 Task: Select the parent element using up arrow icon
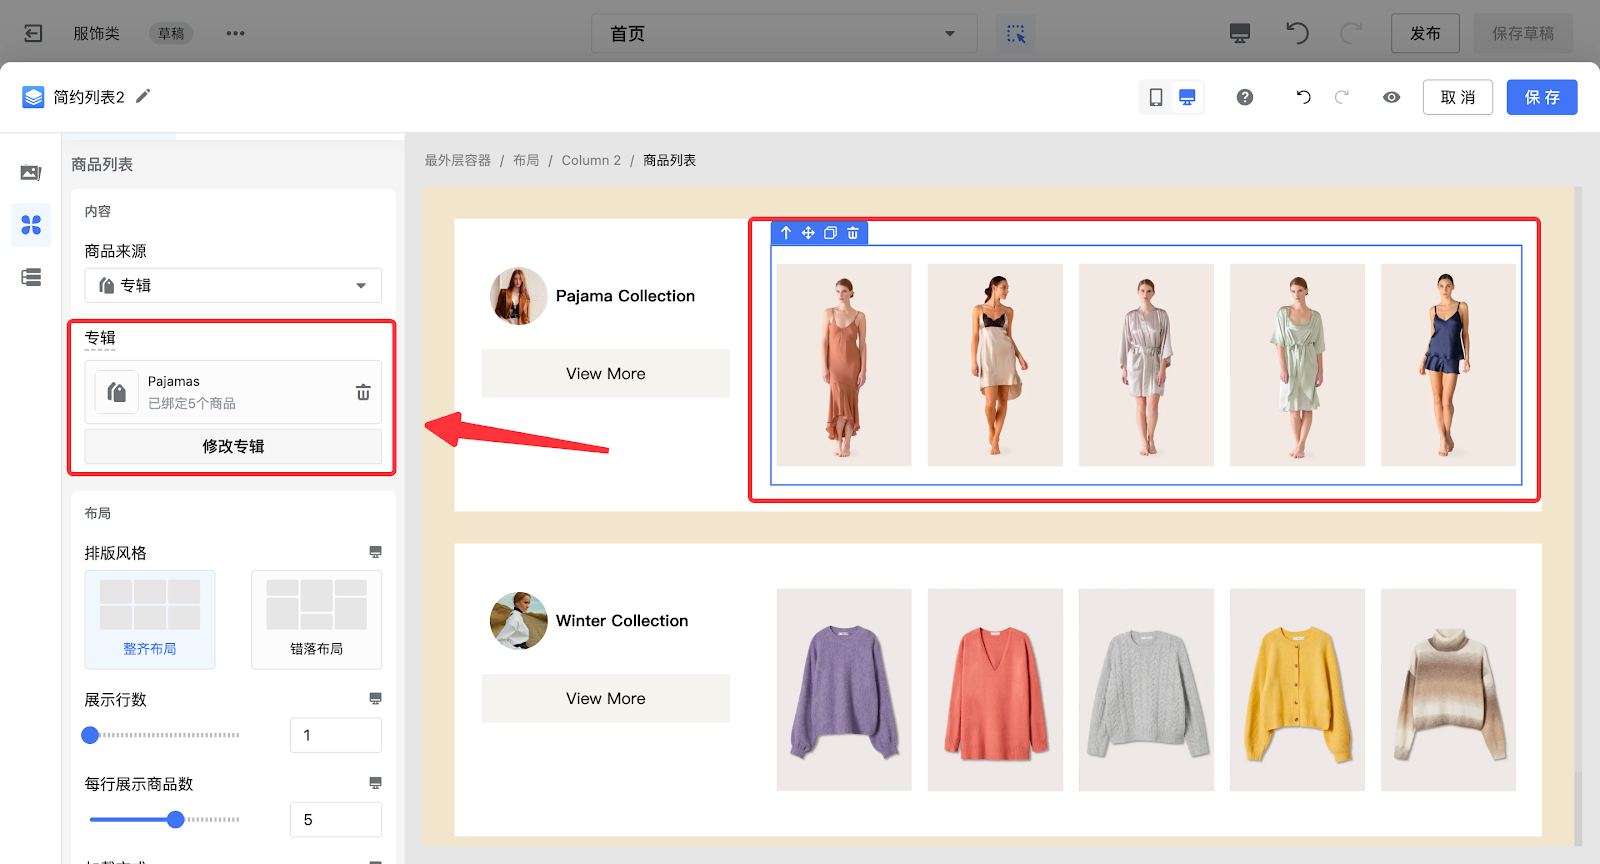[x=786, y=233]
